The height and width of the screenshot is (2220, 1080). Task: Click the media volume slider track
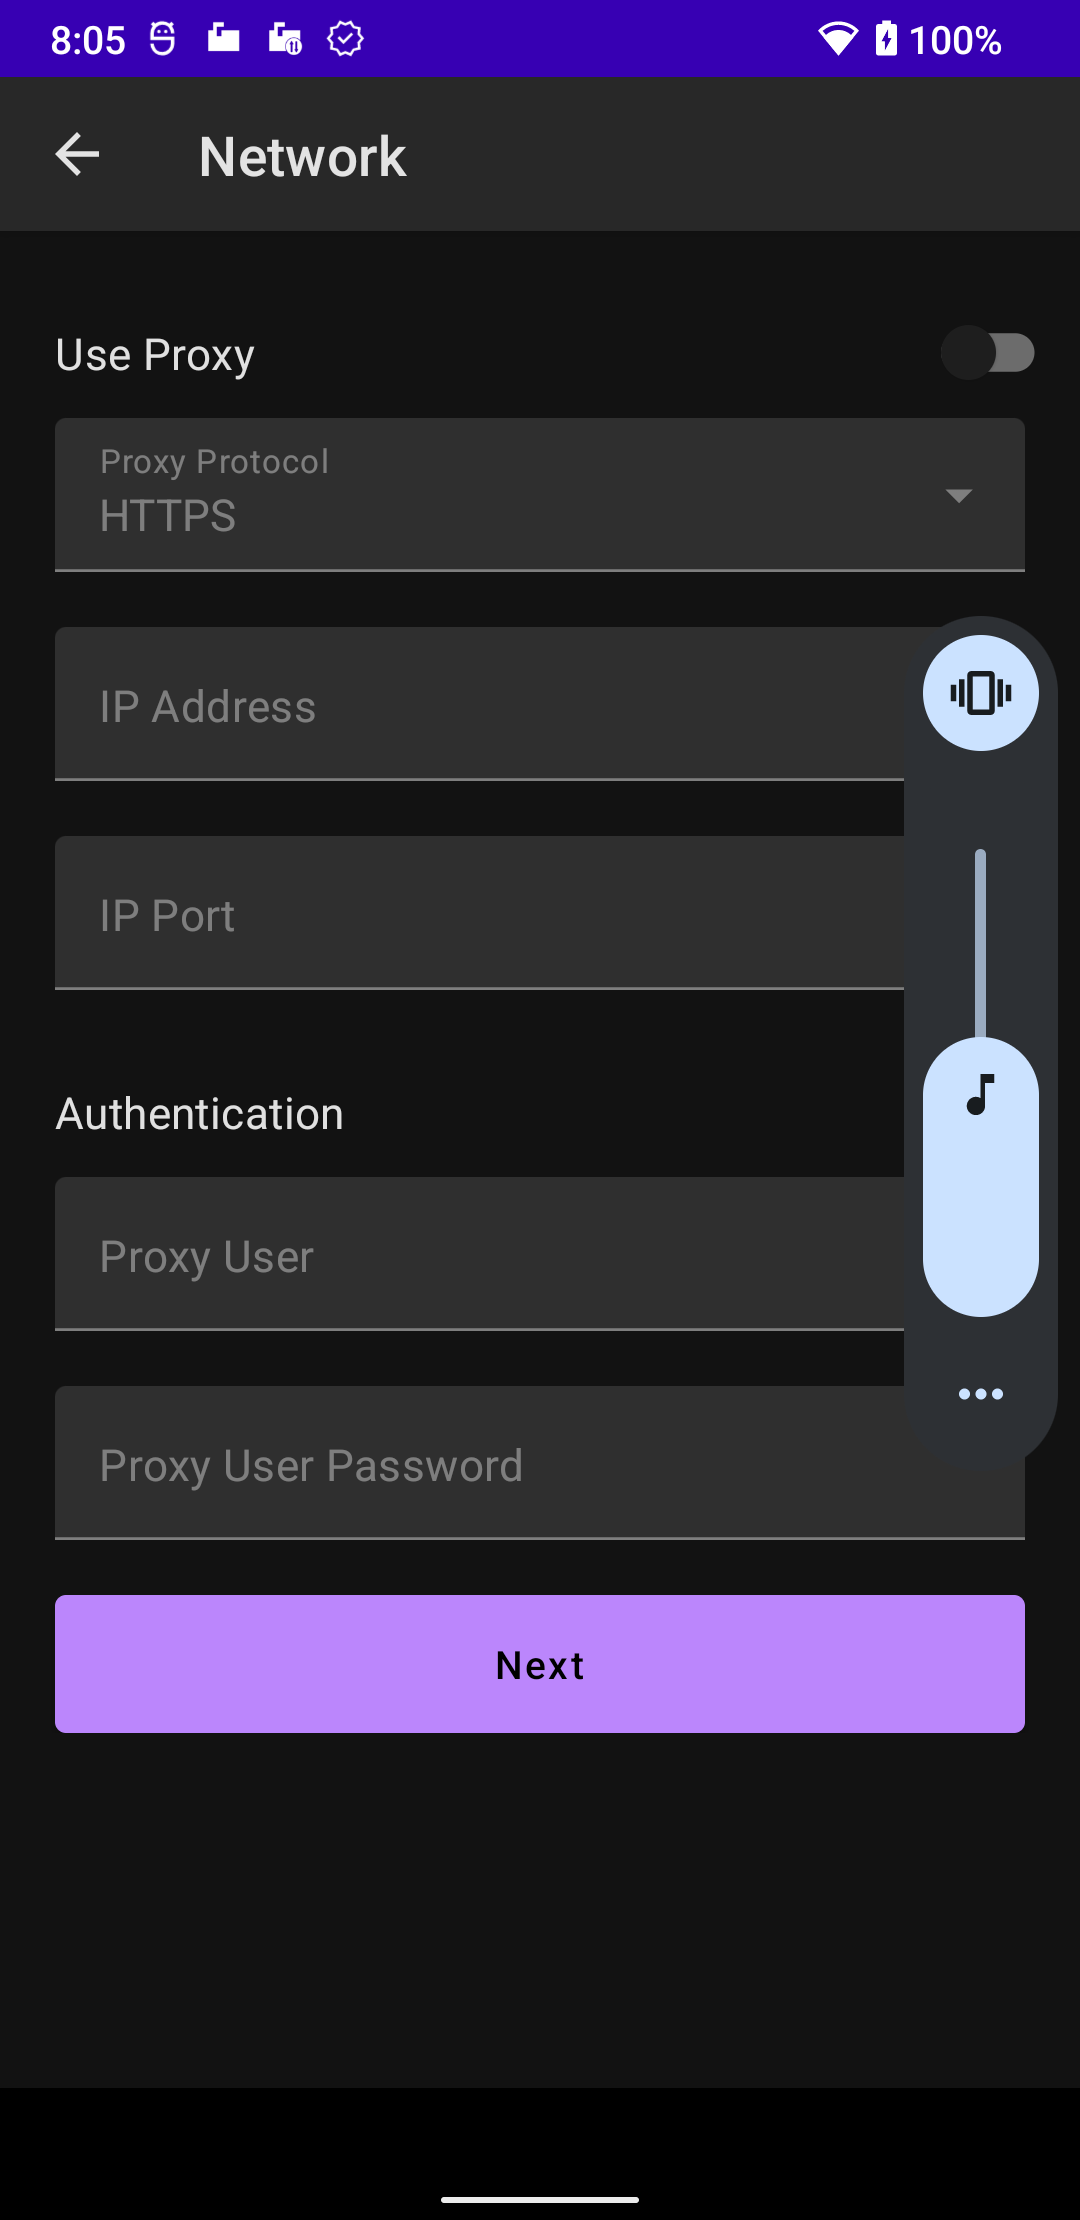click(980, 940)
